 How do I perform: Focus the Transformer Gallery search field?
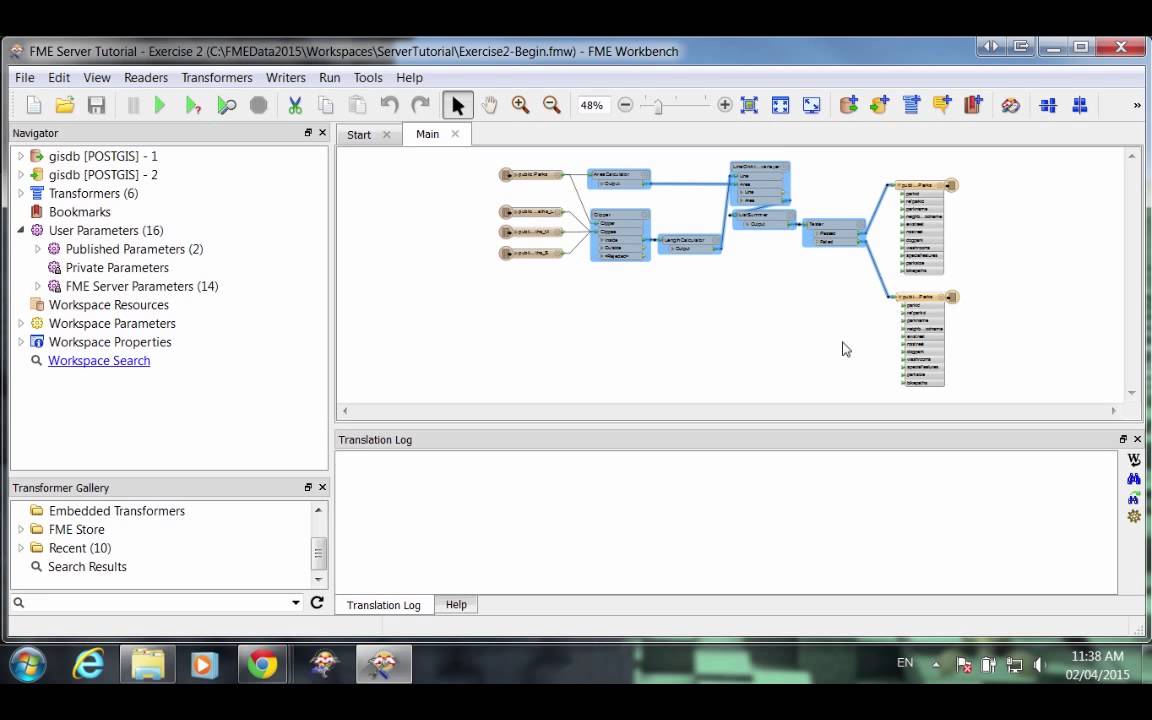(x=158, y=602)
